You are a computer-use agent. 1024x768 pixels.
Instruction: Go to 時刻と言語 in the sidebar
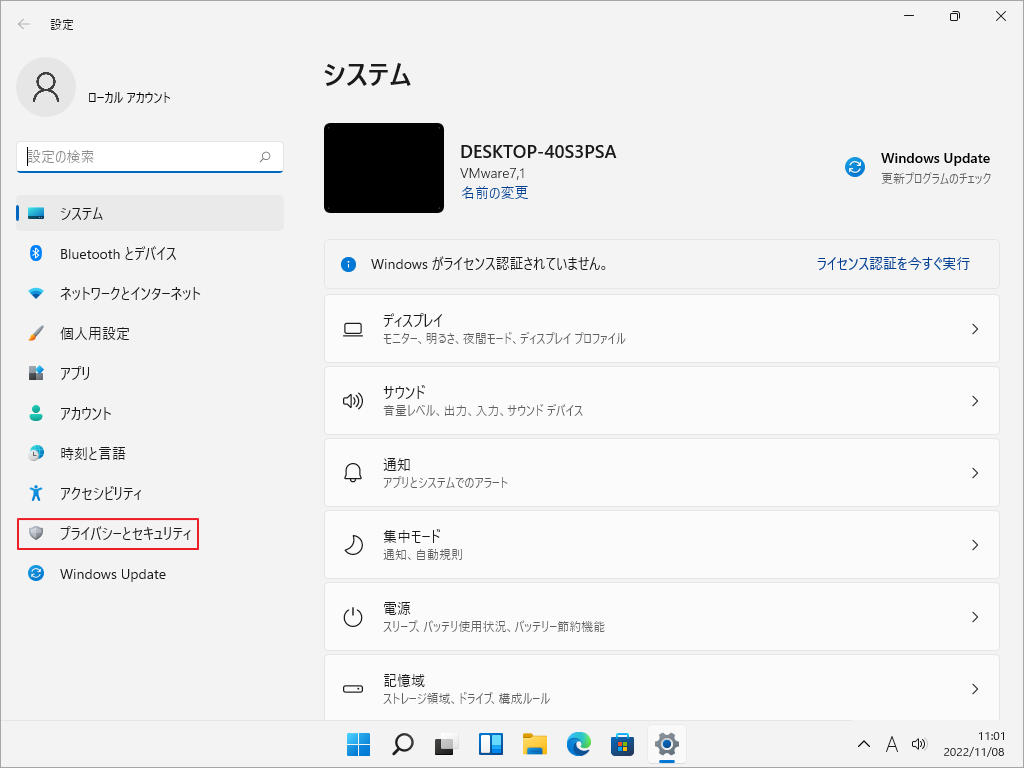coord(92,453)
